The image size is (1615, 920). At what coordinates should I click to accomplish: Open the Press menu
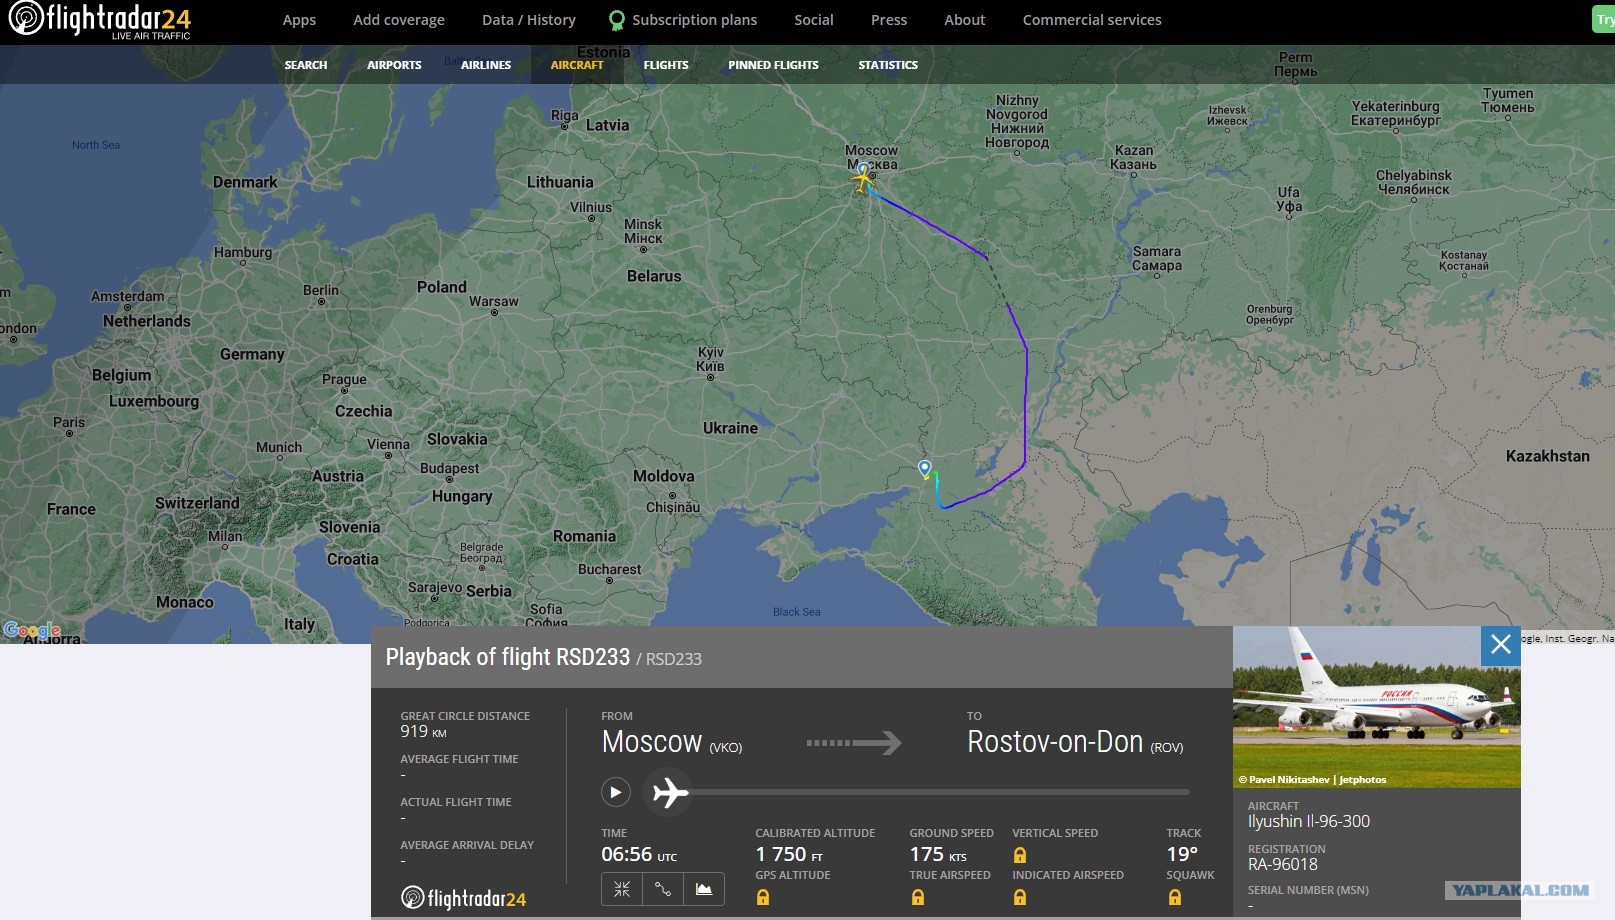tap(889, 20)
